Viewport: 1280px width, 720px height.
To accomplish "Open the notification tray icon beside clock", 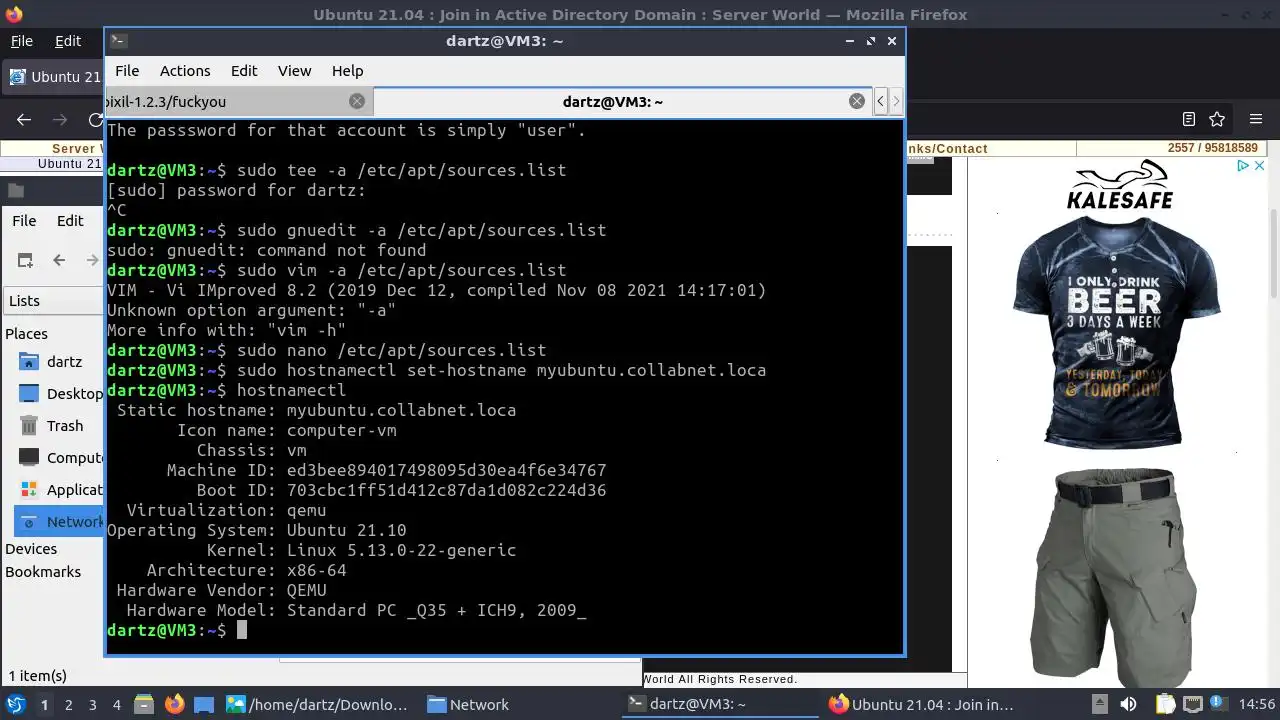I will (1219, 705).
